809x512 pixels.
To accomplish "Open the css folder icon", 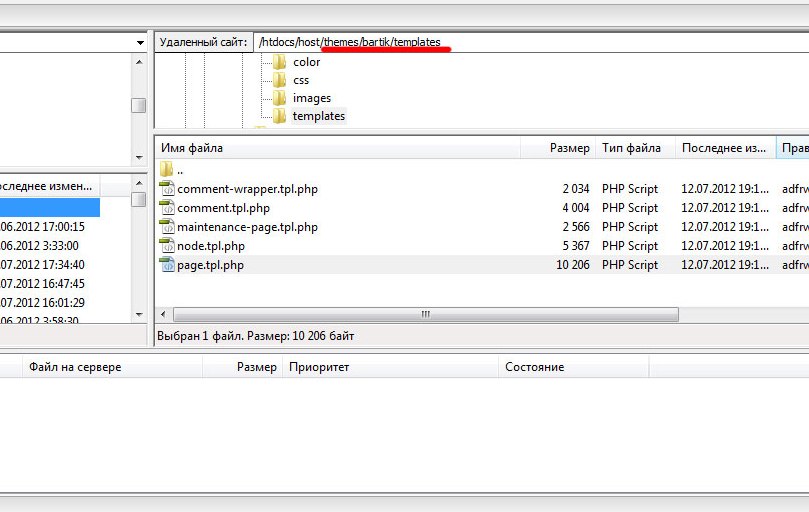I will coord(279,80).
